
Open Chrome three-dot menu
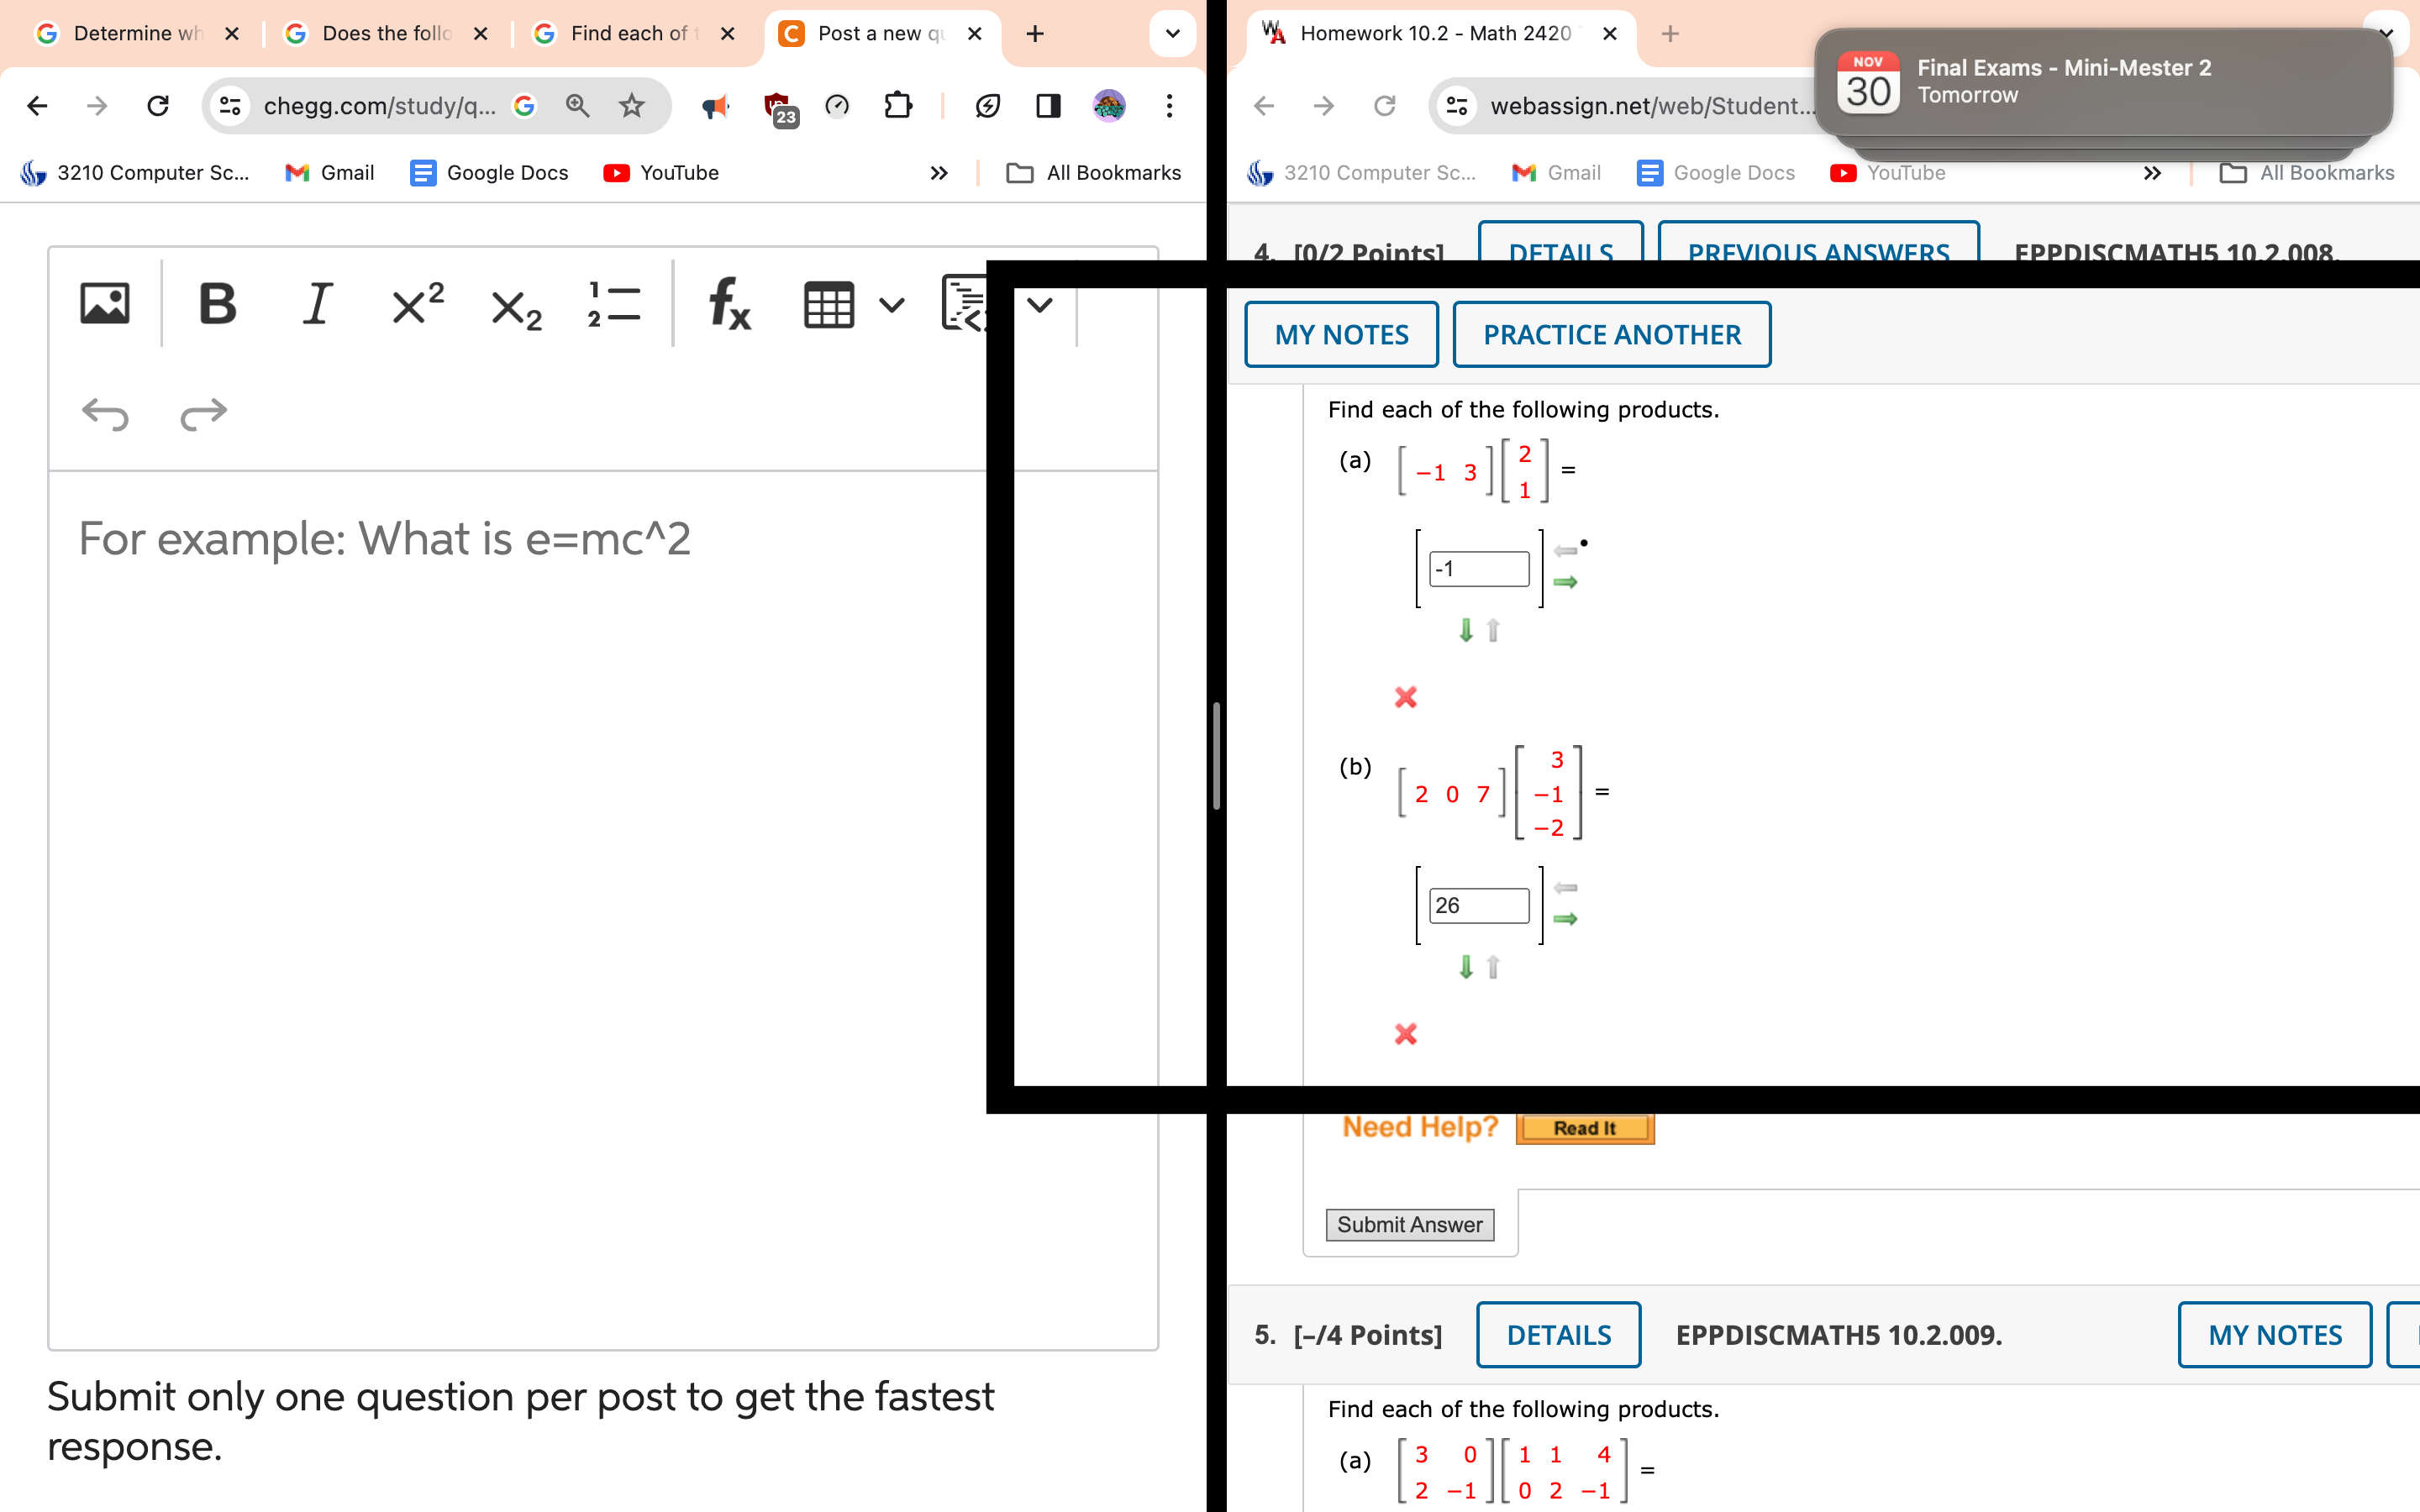coord(1169,105)
